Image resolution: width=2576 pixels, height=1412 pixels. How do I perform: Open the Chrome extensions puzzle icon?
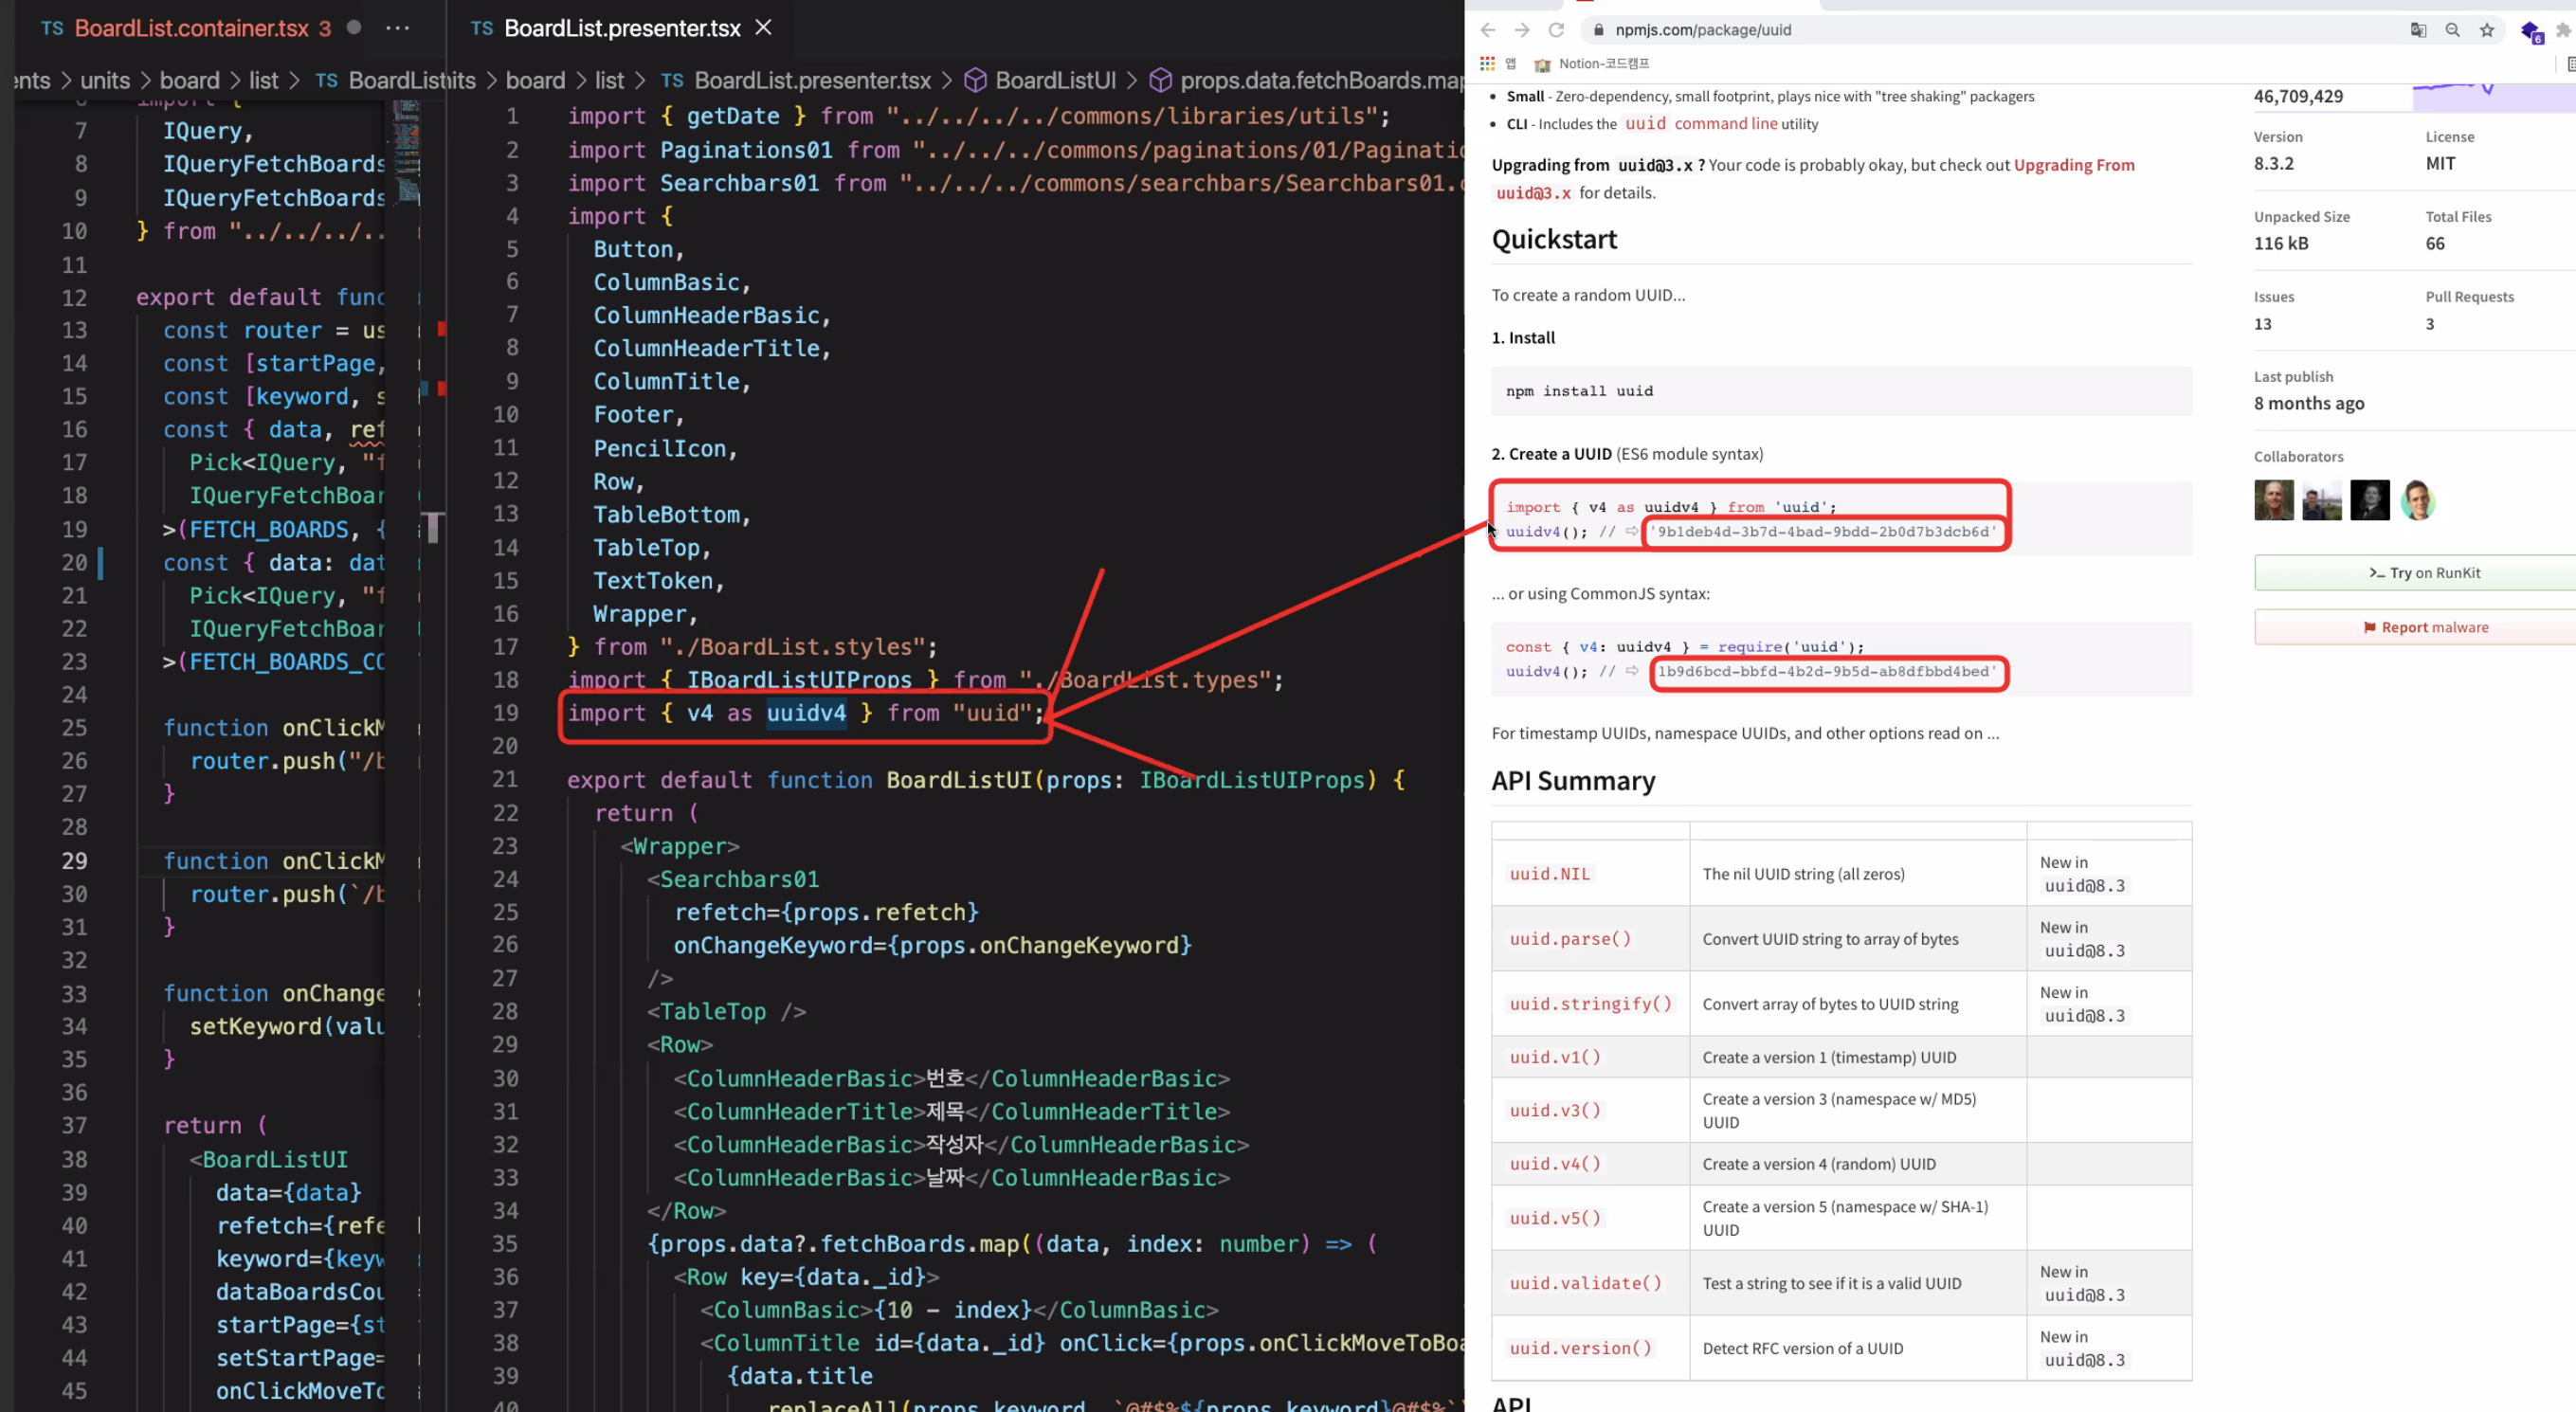coord(2563,30)
